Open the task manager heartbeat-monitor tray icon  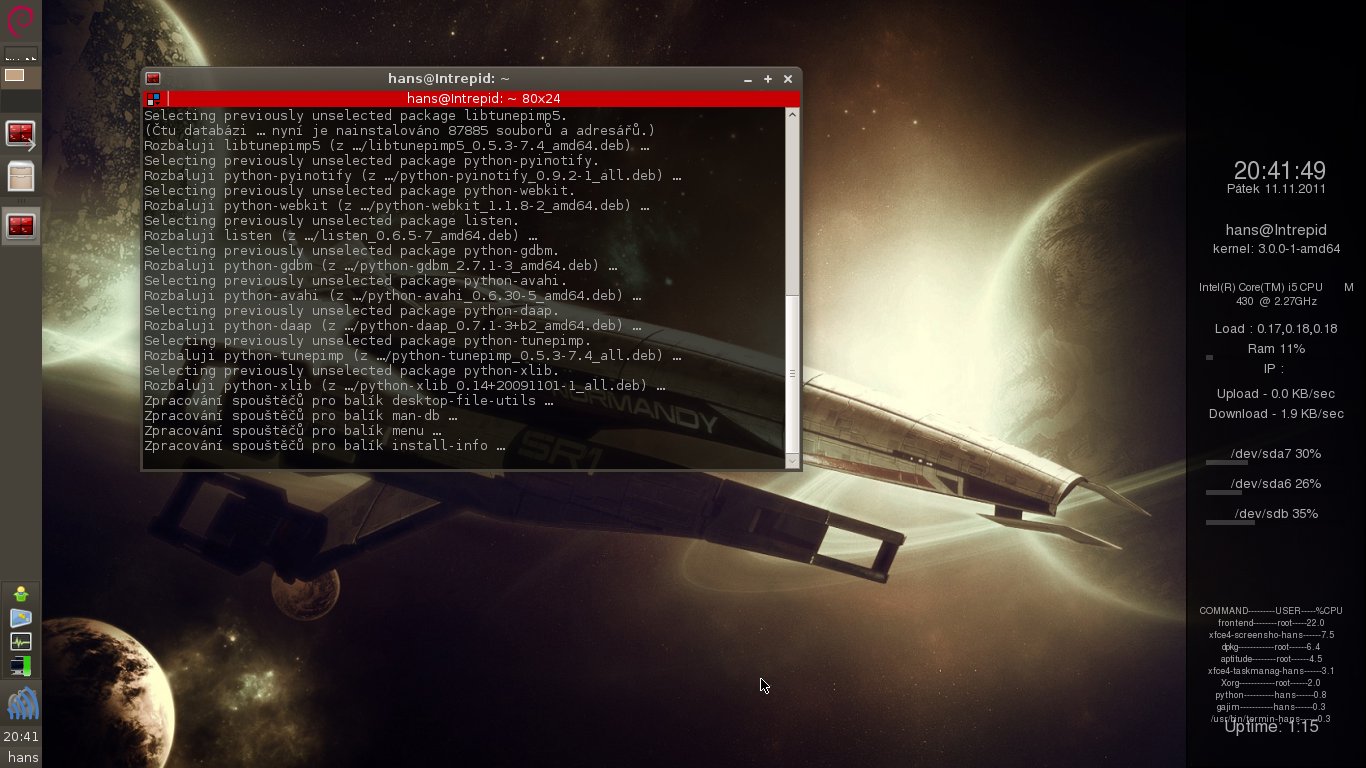(x=21, y=642)
